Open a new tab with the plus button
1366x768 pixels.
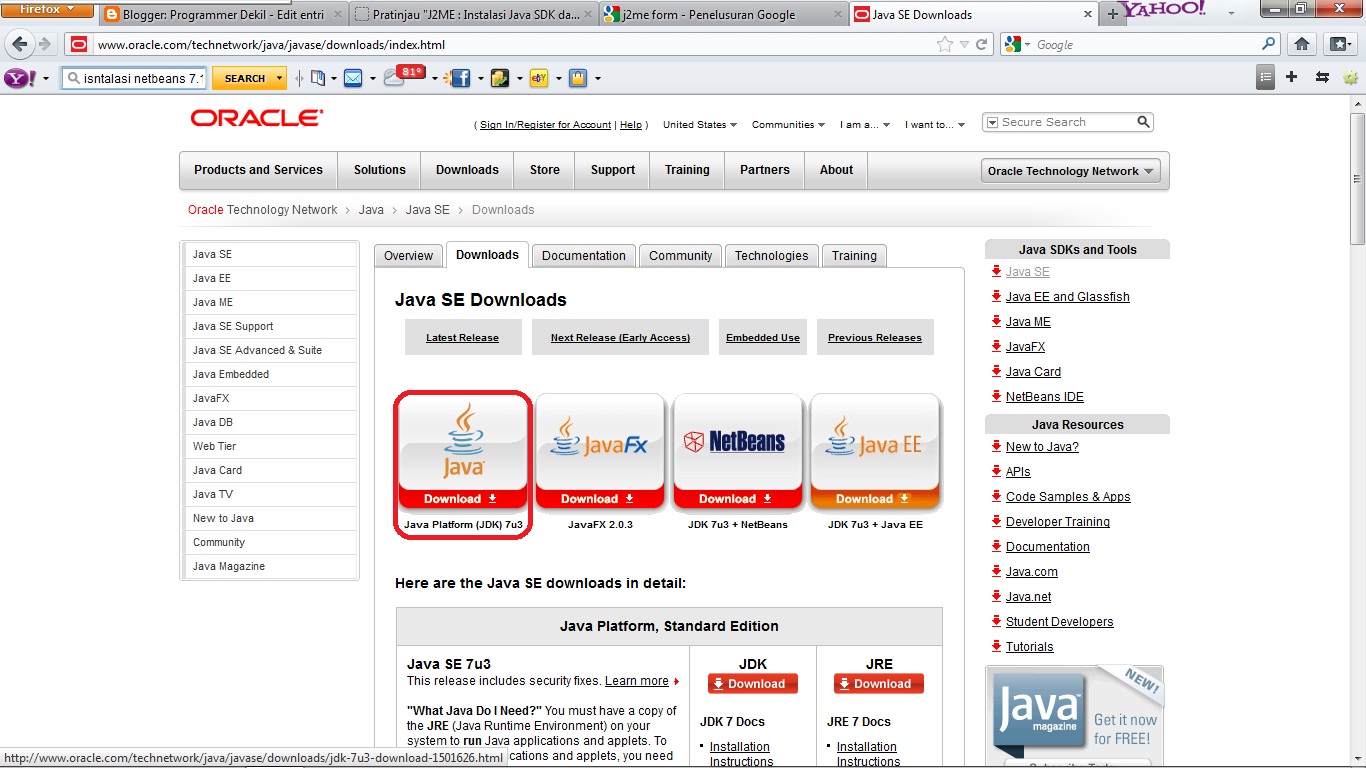1112,14
